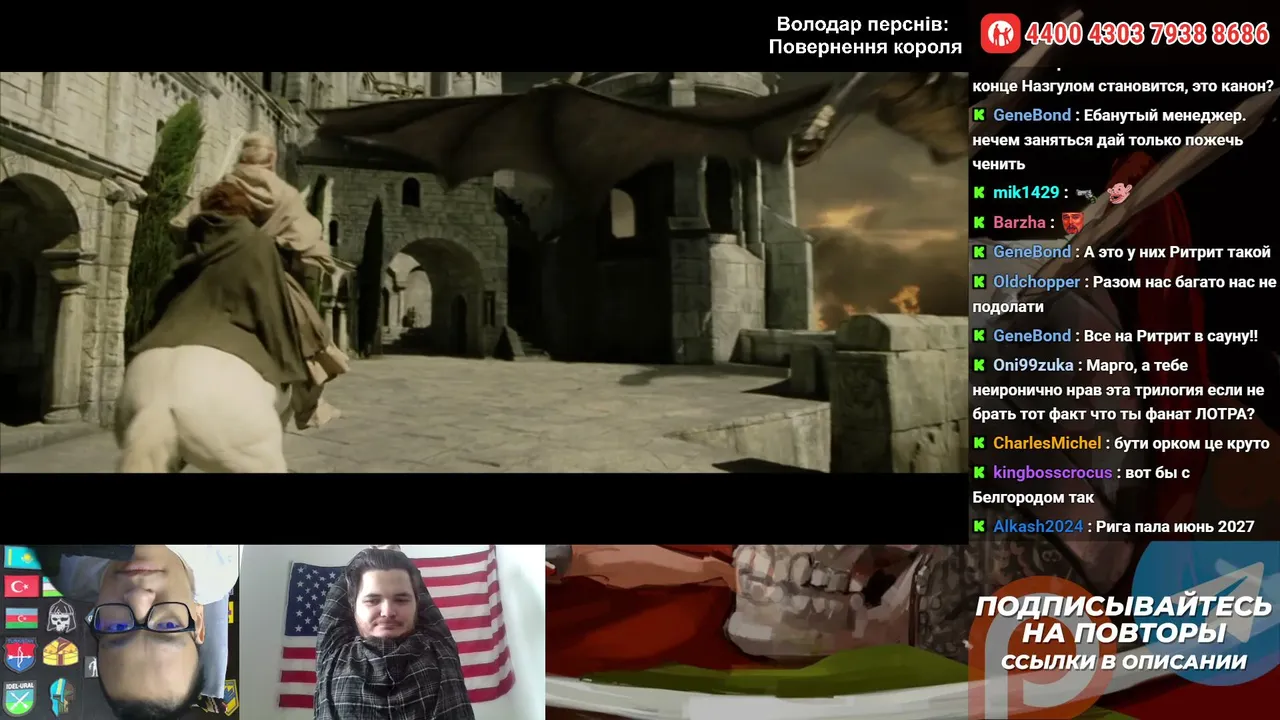Click the K badge next to kingbosscrocus
Viewport: 1280px width, 720px height.
click(x=979, y=473)
